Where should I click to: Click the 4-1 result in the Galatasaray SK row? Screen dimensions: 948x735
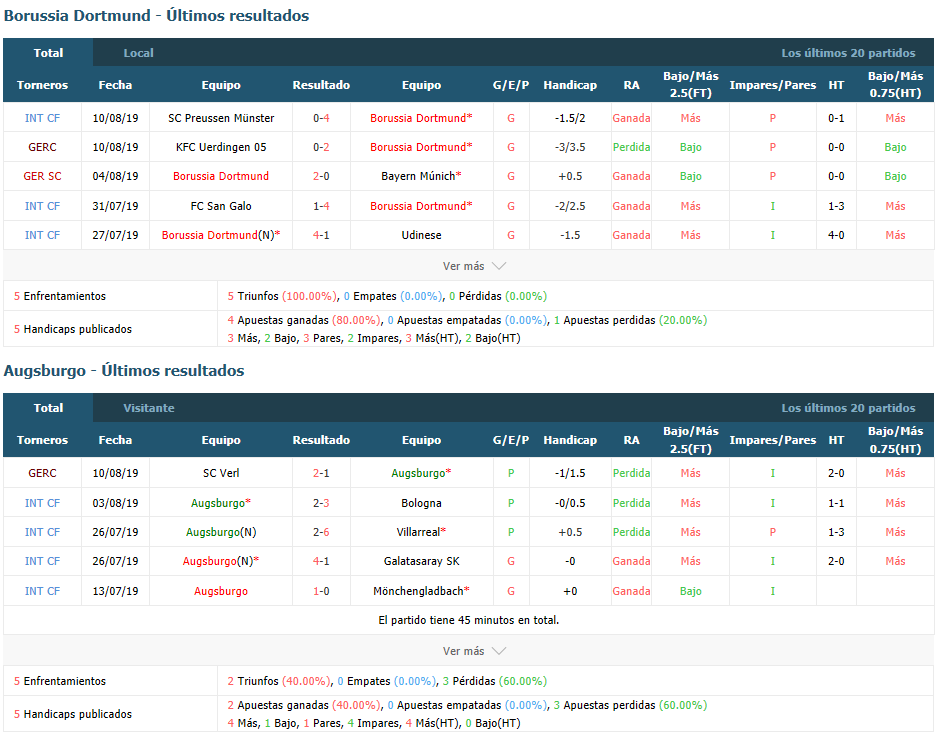(x=321, y=561)
